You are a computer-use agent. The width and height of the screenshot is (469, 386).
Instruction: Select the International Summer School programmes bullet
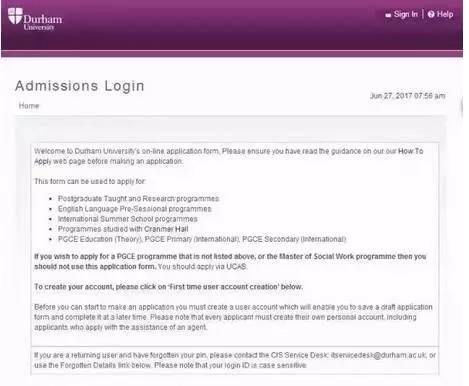[x=128, y=219]
